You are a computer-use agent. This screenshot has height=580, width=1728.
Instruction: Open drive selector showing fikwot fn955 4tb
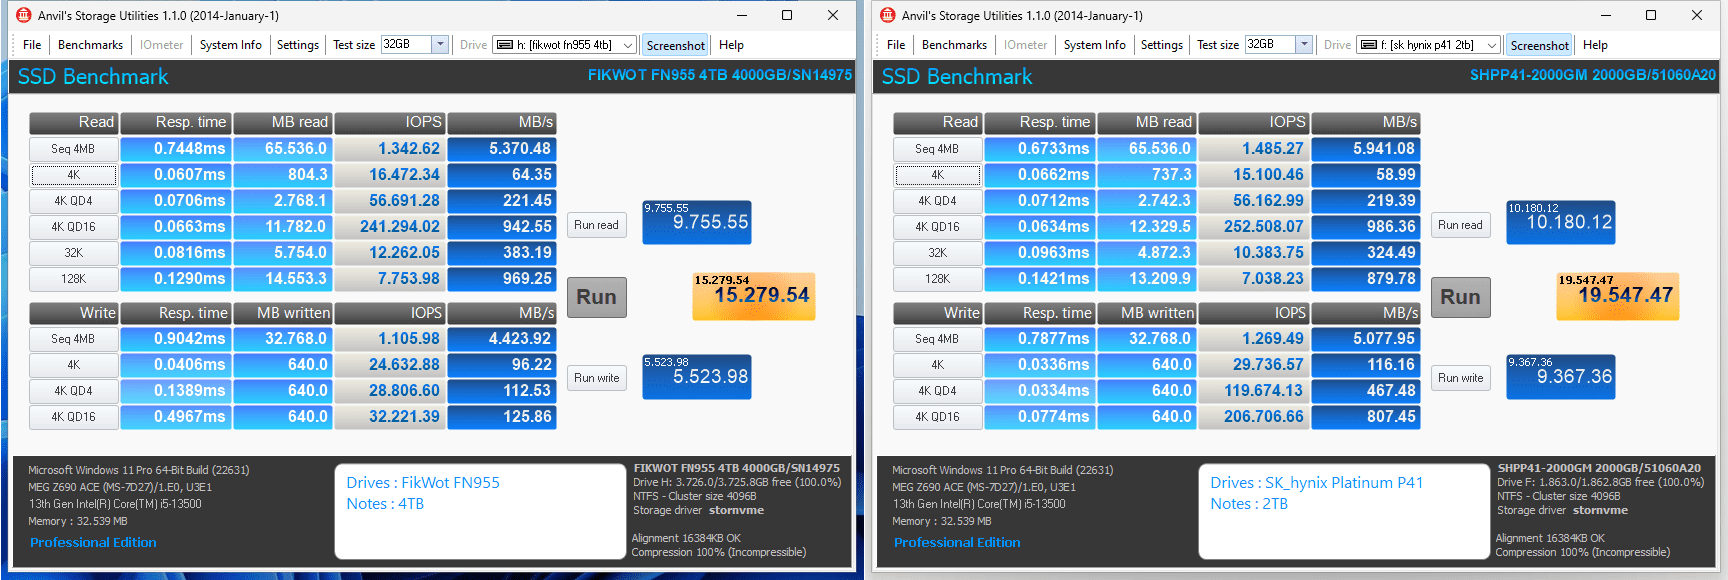[565, 45]
